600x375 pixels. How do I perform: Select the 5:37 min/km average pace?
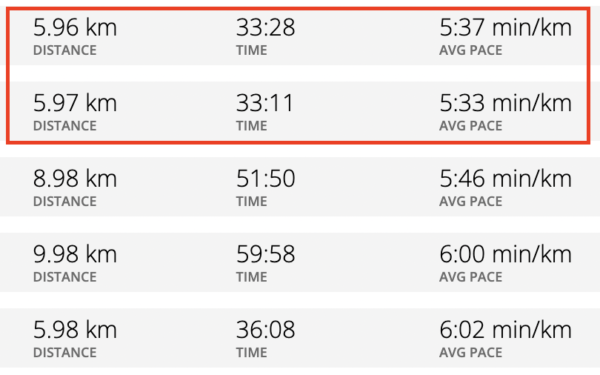point(505,28)
